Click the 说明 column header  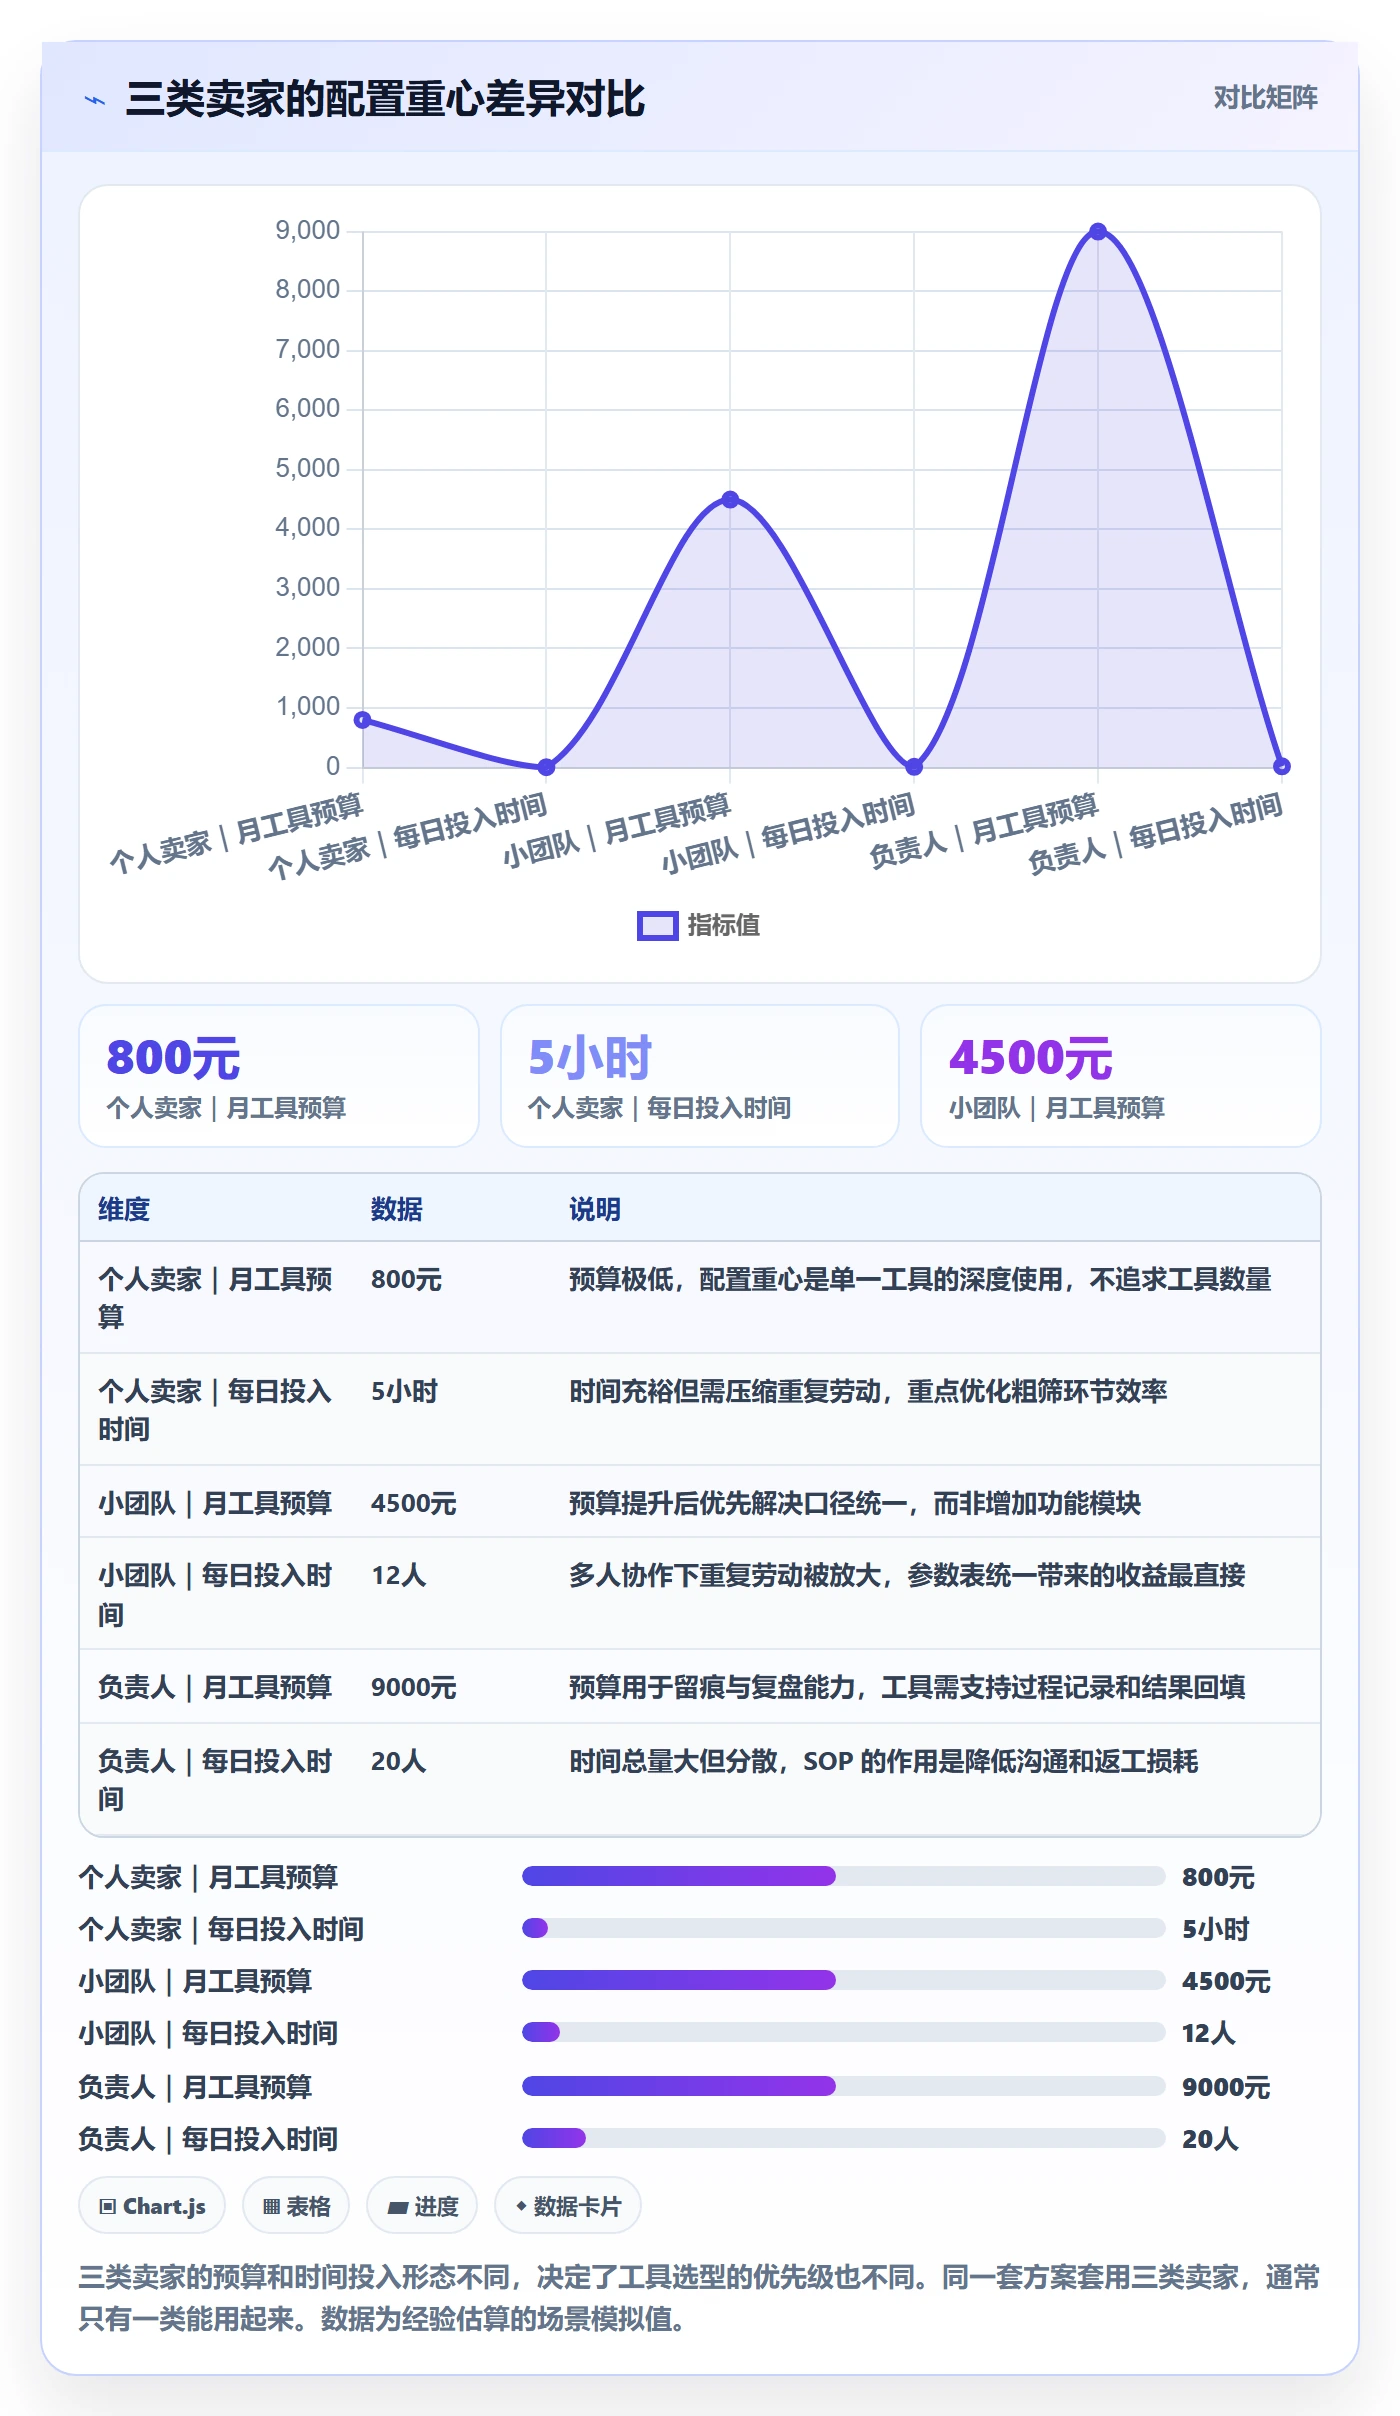[595, 1209]
